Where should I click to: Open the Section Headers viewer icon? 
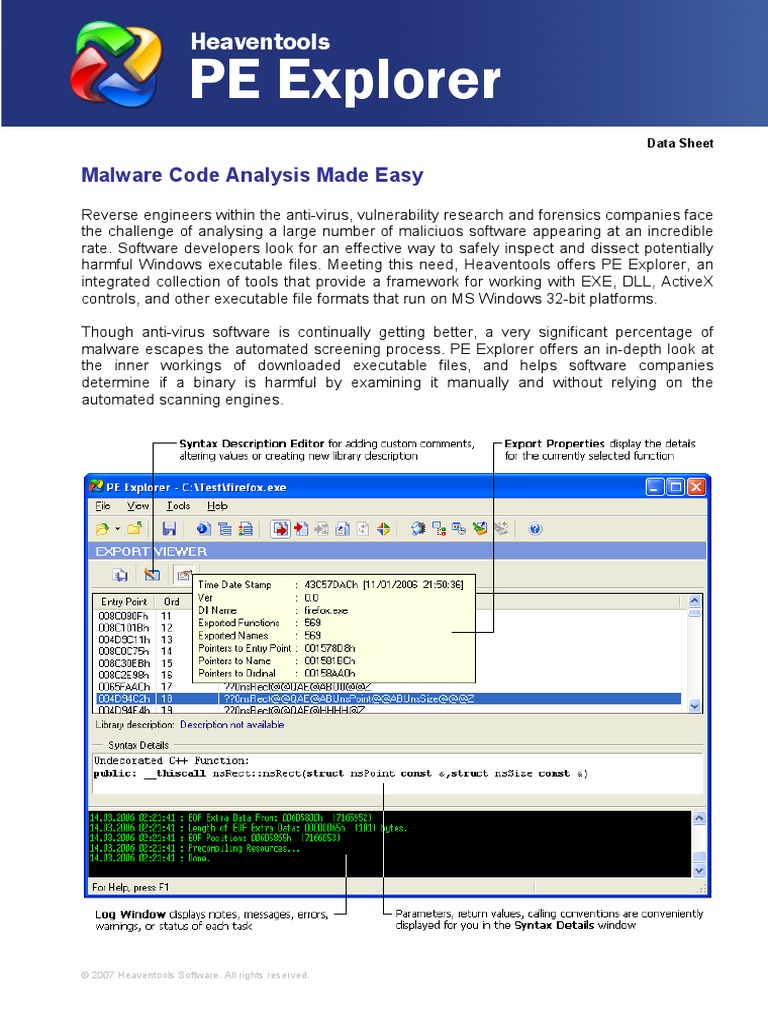[x=246, y=529]
